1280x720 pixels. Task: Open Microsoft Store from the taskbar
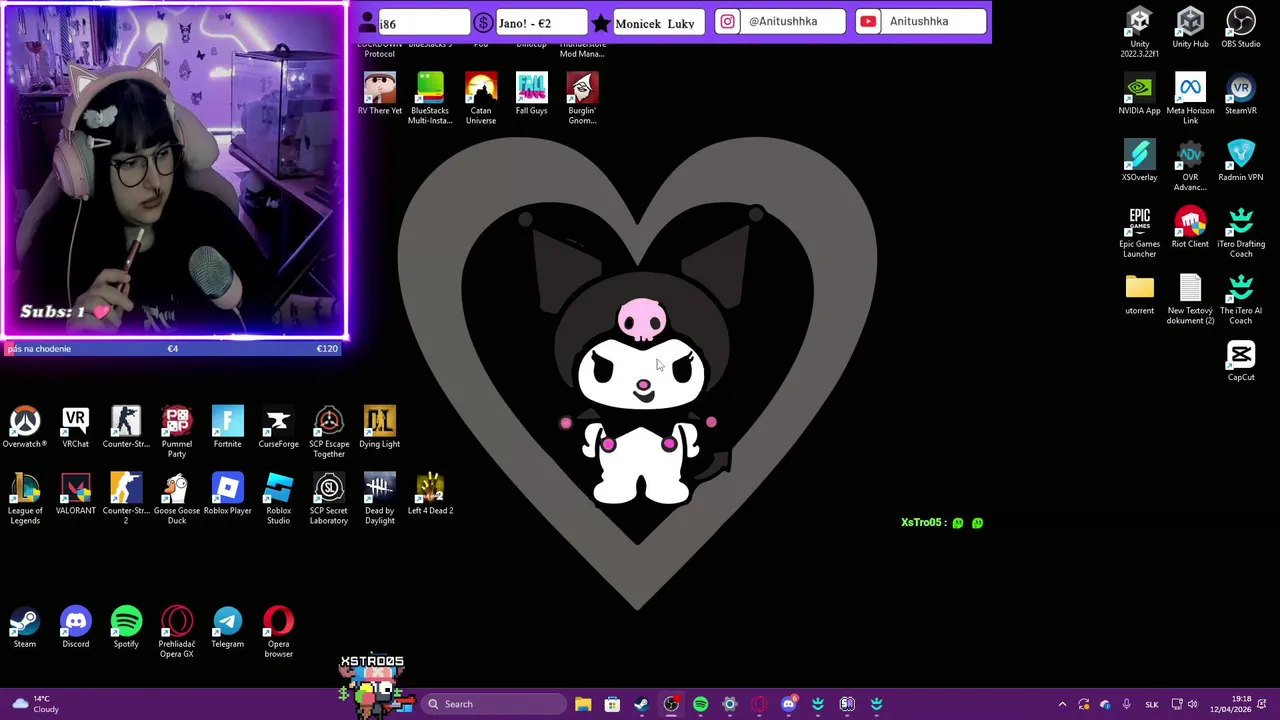[612, 704]
